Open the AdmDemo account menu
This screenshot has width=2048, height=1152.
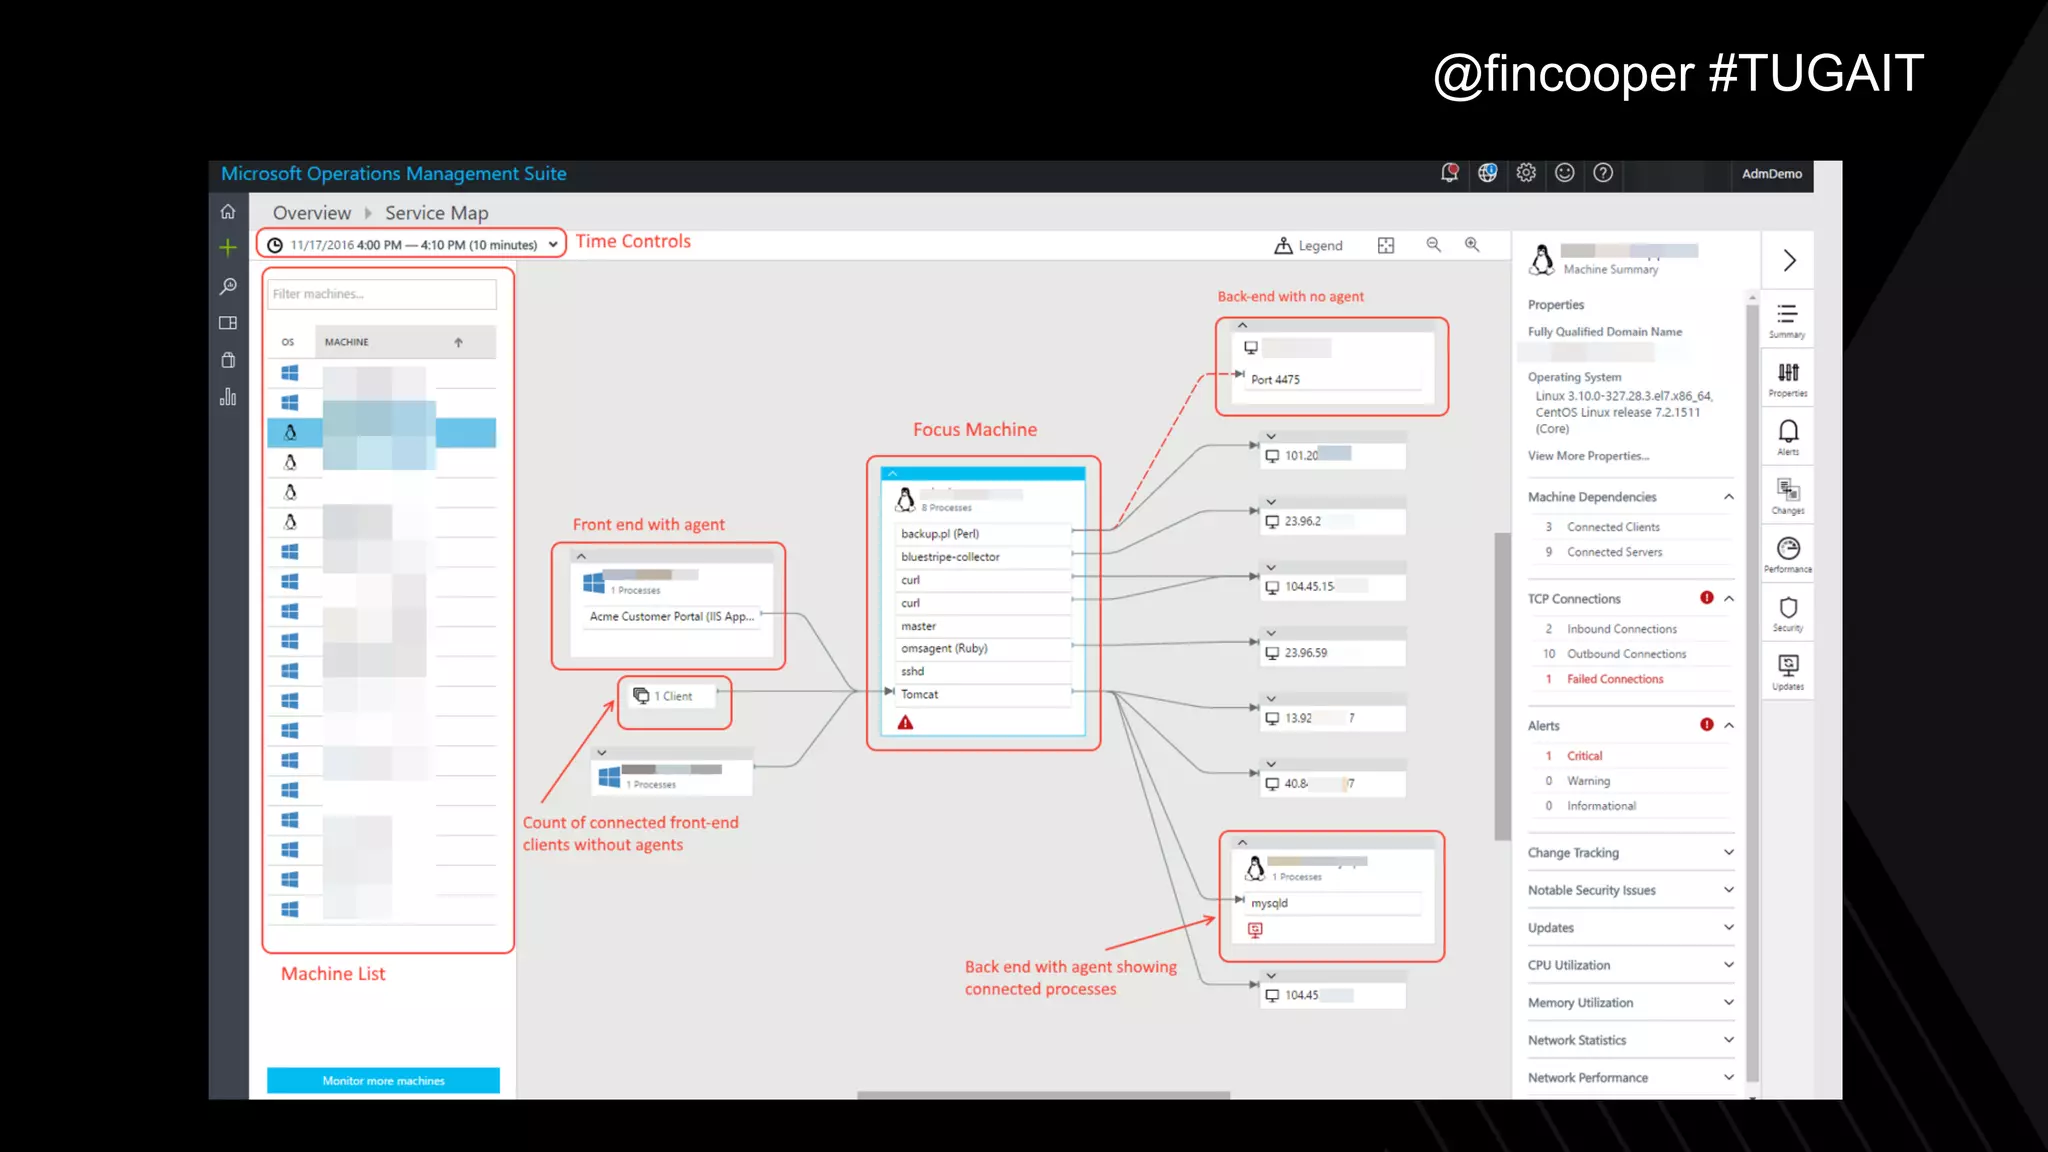(x=1772, y=174)
